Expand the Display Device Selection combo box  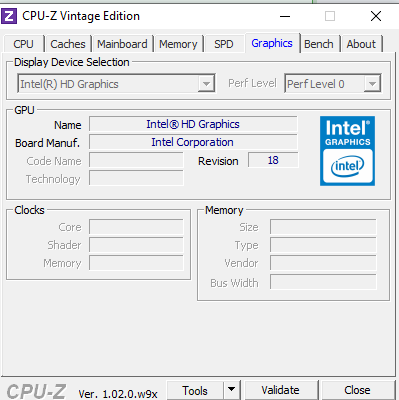tap(116, 84)
